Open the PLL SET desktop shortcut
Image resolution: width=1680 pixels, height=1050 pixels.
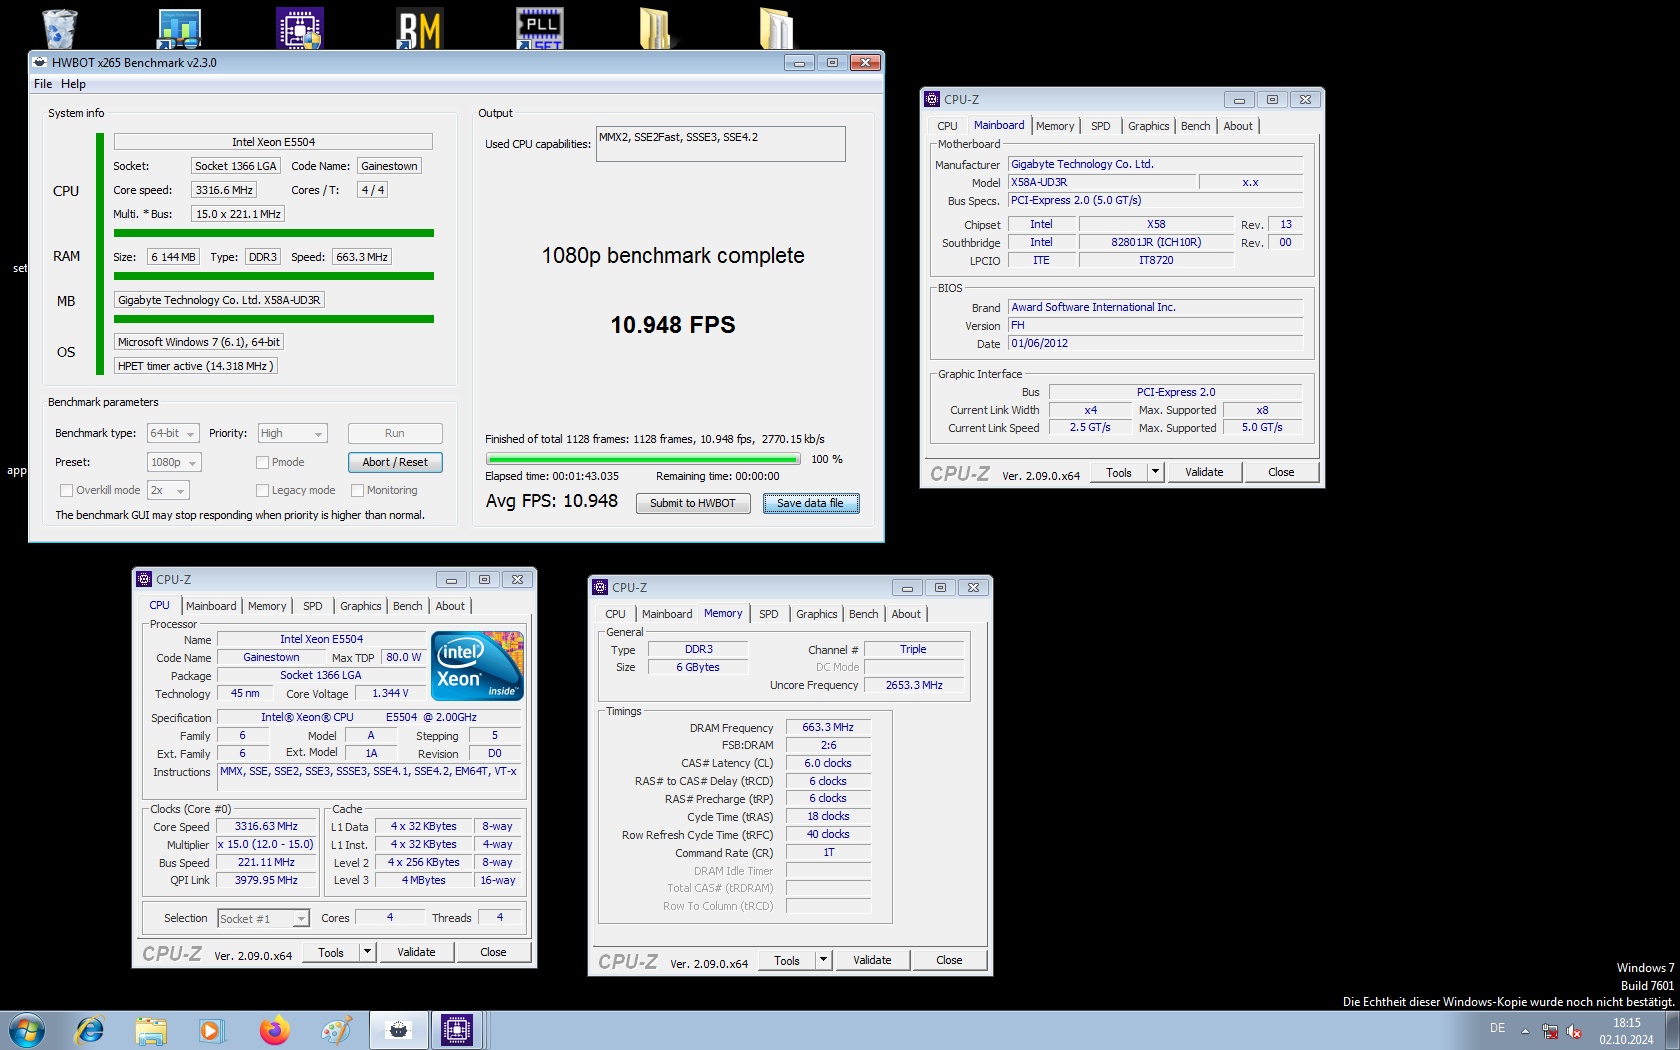coord(540,28)
